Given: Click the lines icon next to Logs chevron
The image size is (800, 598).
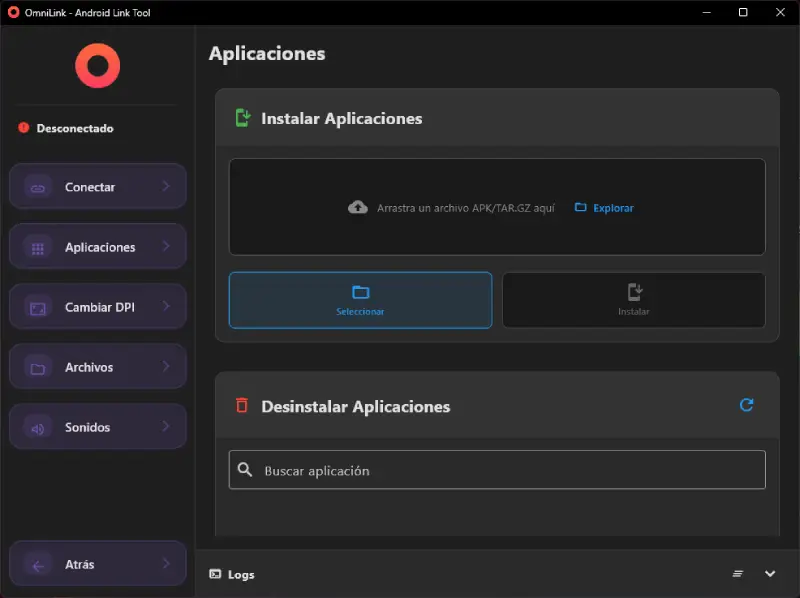Looking at the screenshot, I should pos(738,574).
